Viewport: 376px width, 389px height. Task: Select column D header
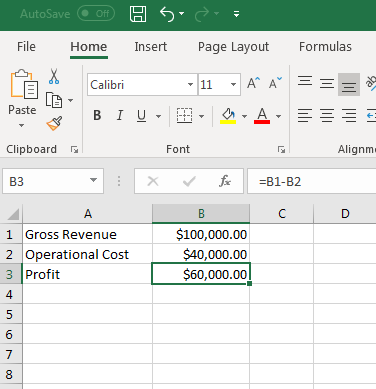click(x=345, y=214)
